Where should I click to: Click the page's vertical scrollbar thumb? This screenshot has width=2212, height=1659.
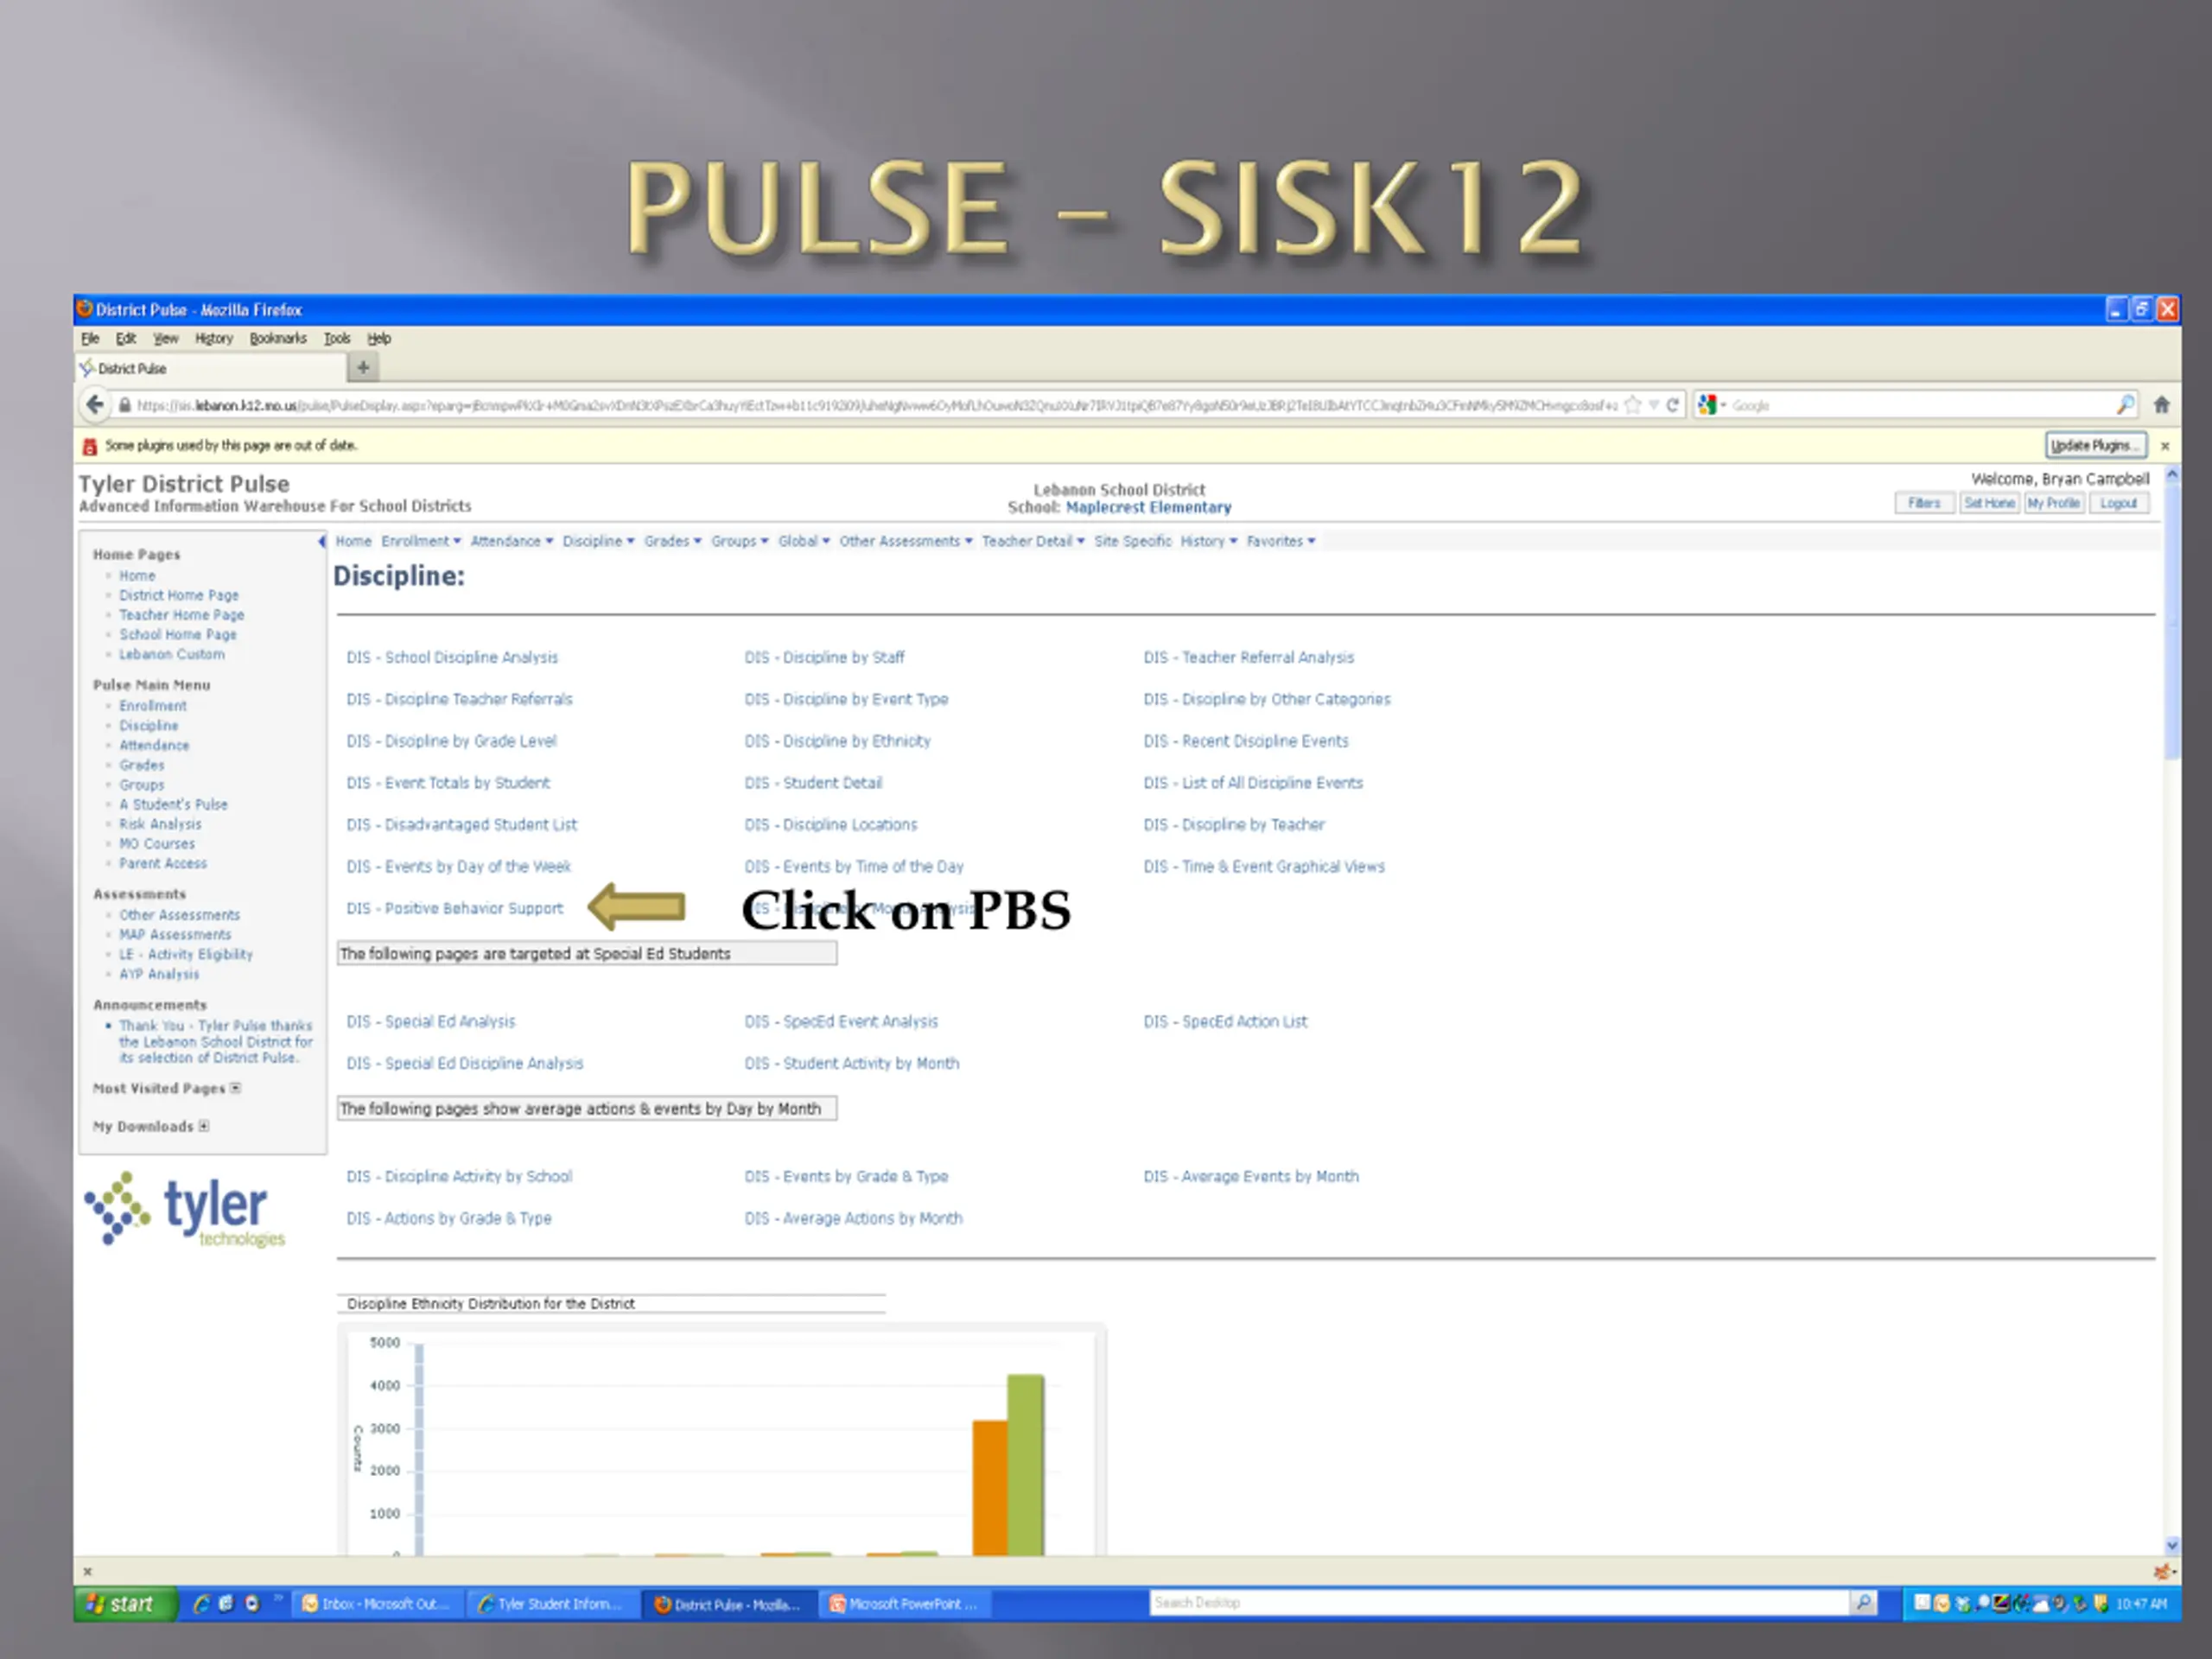pyautogui.click(x=2172, y=620)
